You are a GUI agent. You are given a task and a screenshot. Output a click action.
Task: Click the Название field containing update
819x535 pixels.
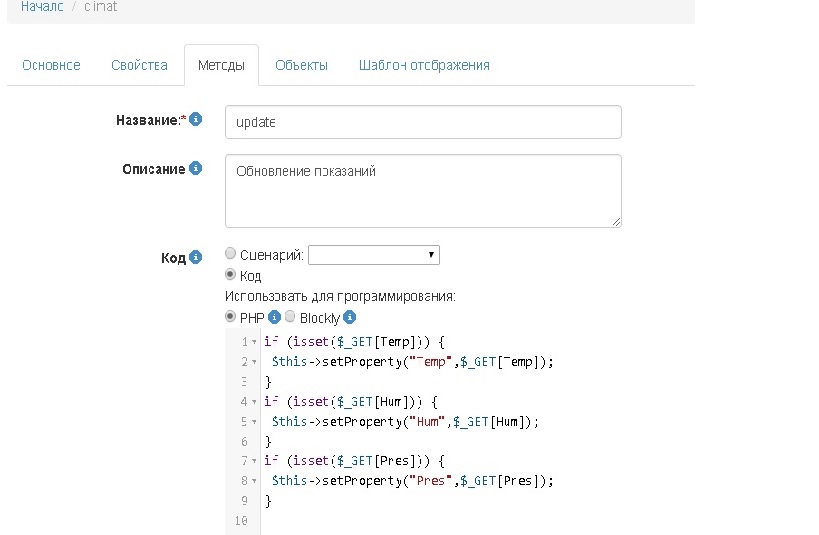click(x=423, y=122)
